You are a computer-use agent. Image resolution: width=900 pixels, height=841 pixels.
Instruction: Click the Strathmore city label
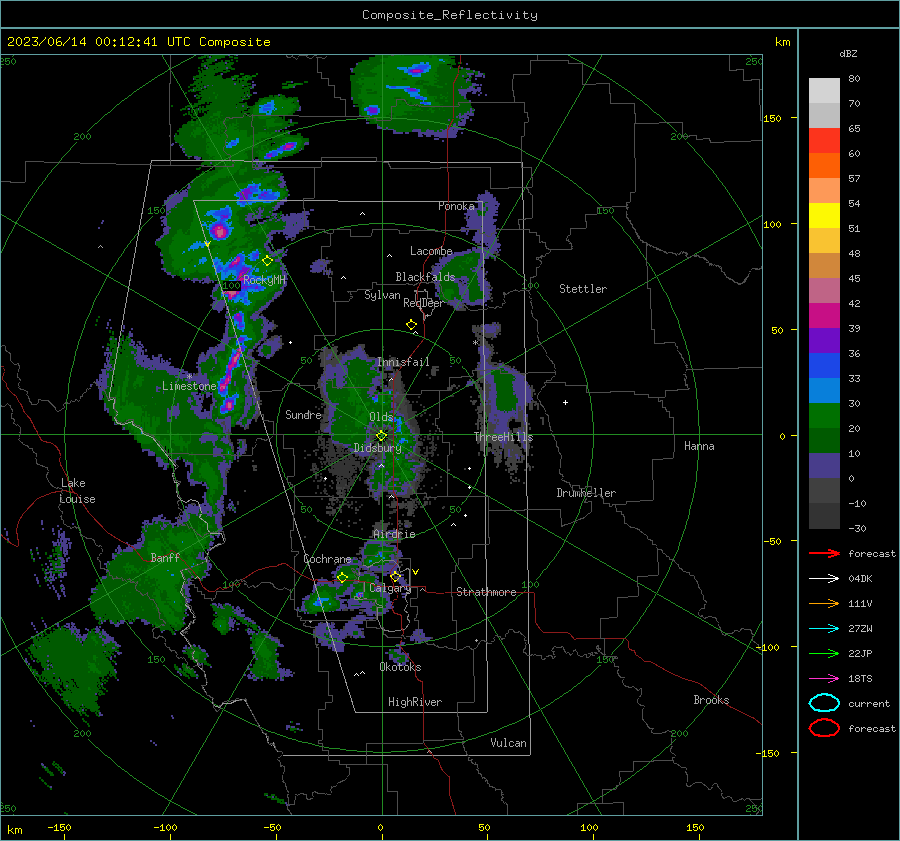click(x=486, y=592)
